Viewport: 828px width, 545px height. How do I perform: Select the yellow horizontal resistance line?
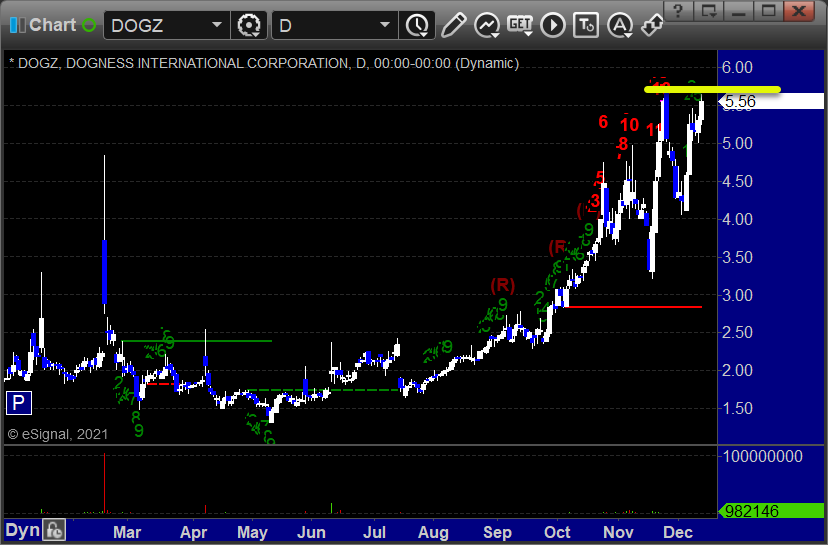pyautogui.click(x=712, y=89)
